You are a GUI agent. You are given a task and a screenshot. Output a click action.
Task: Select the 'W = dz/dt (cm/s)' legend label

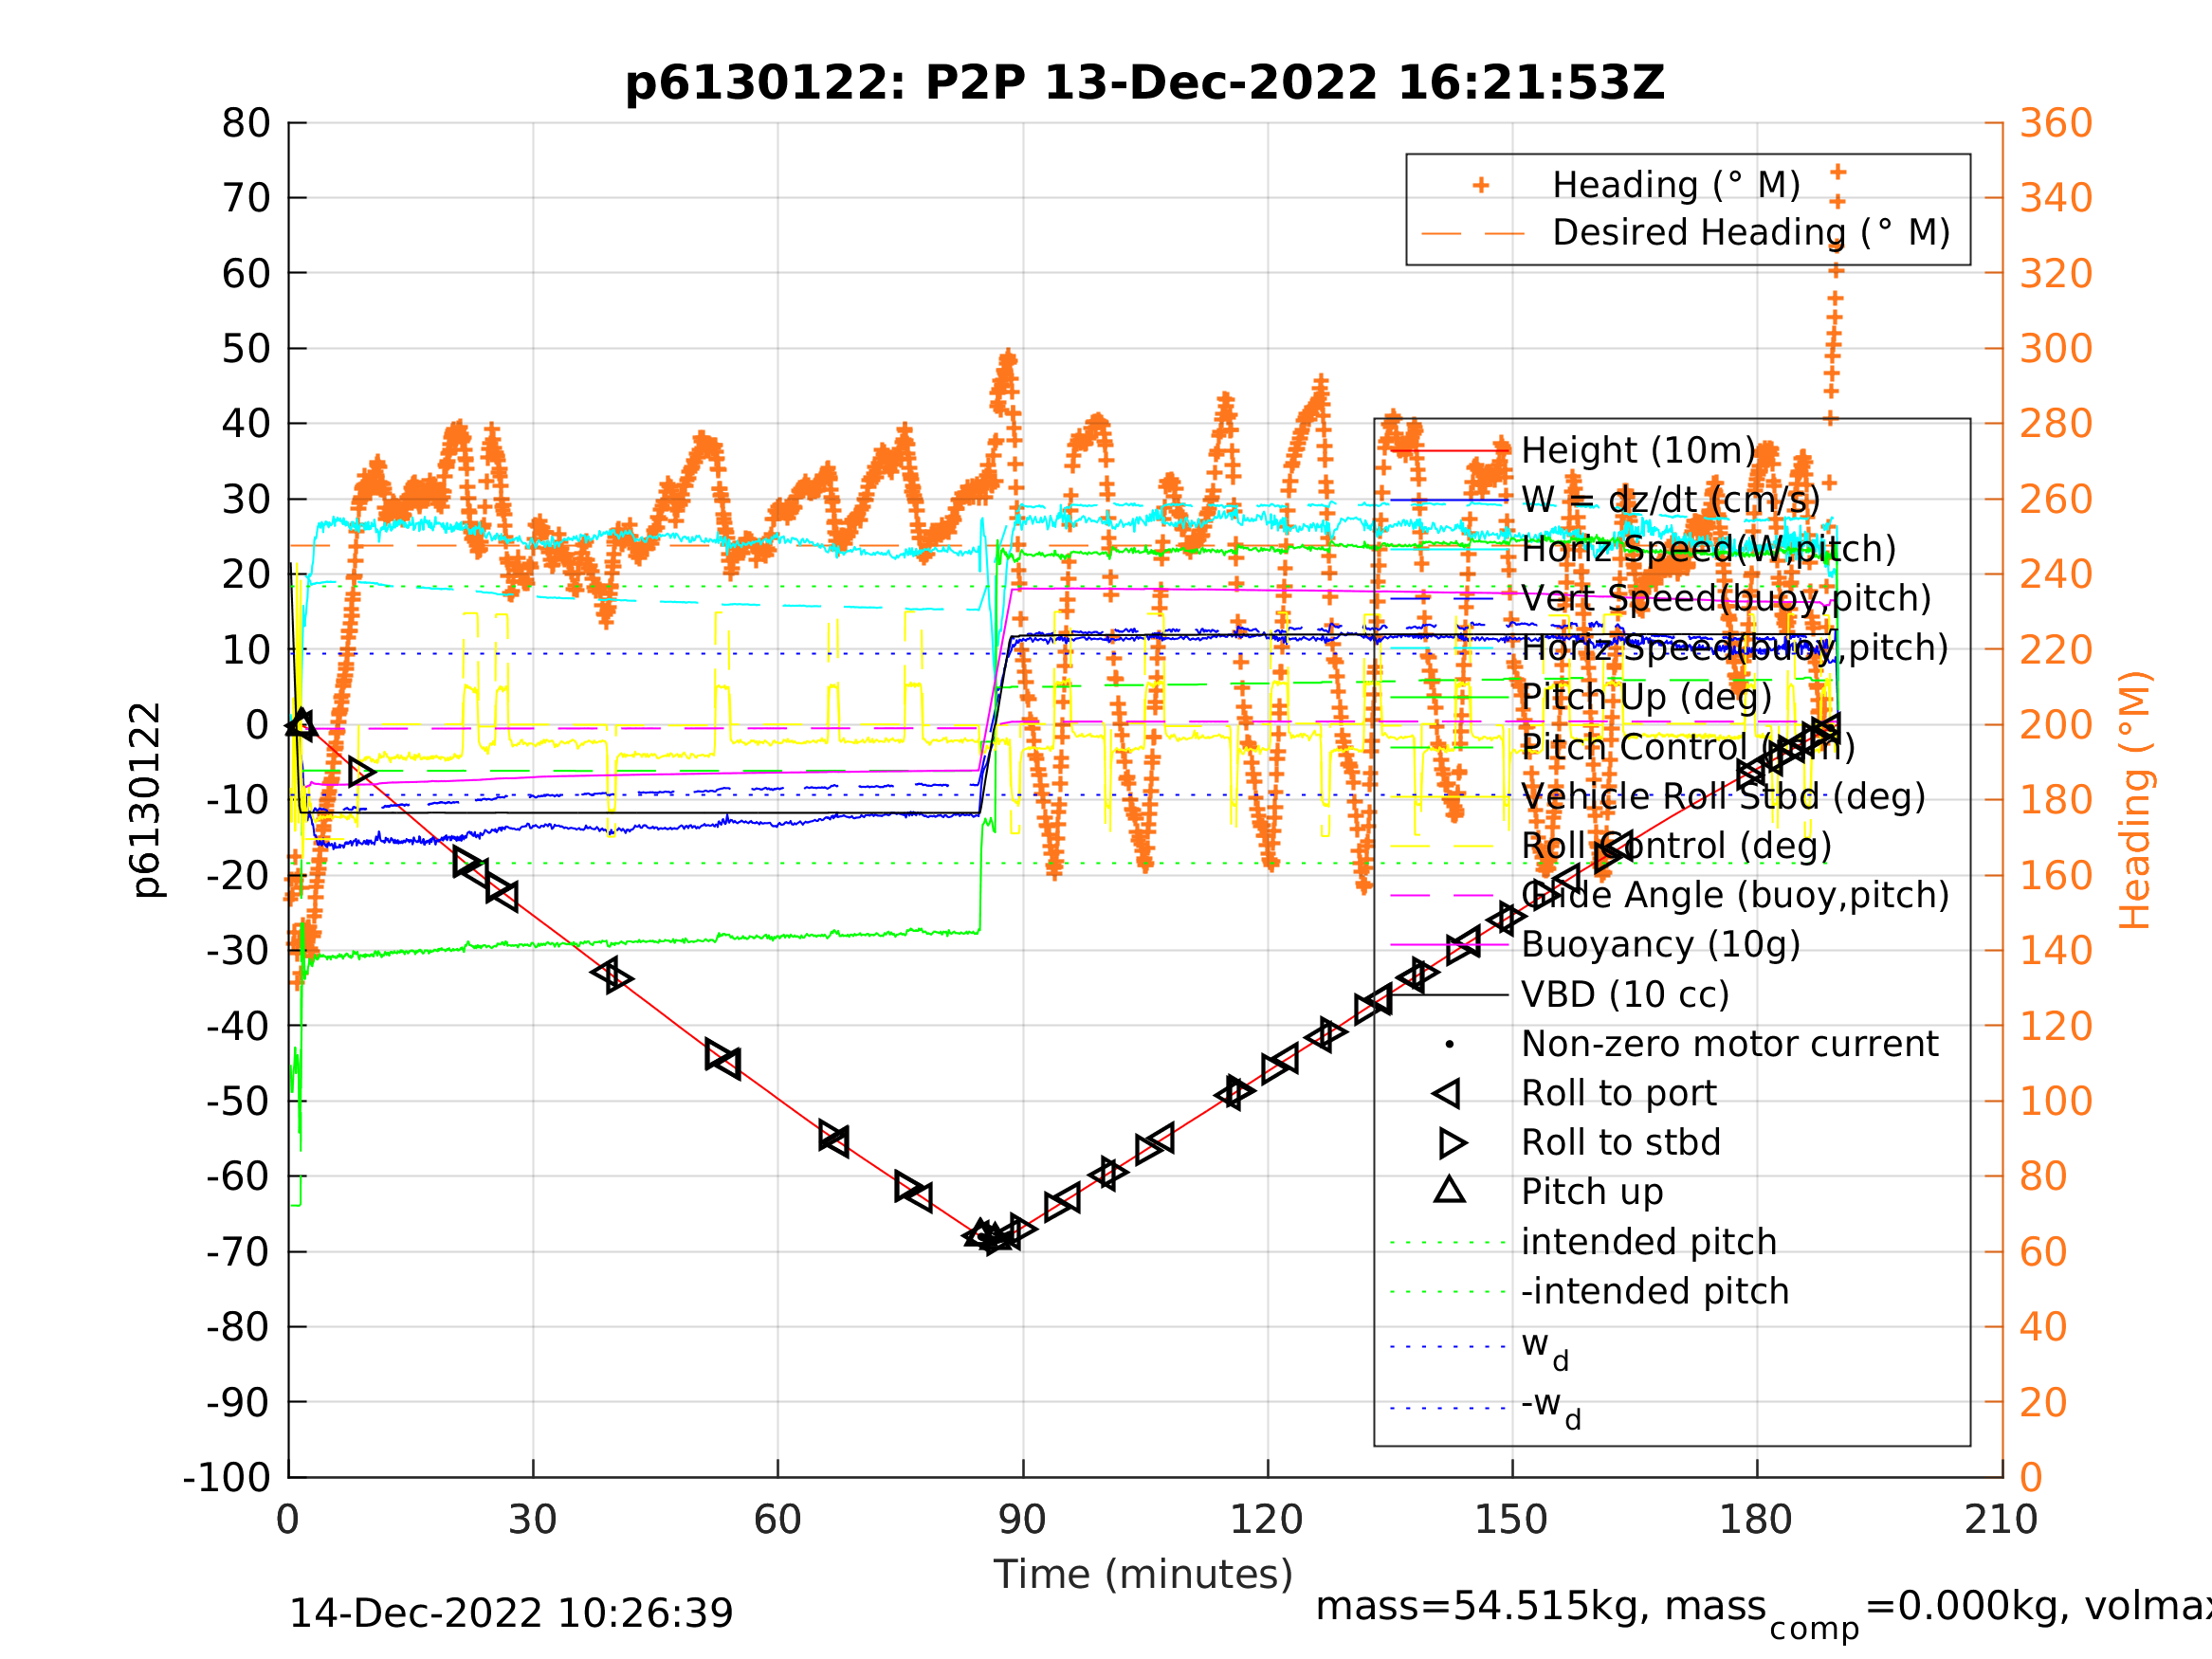tap(1670, 499)
